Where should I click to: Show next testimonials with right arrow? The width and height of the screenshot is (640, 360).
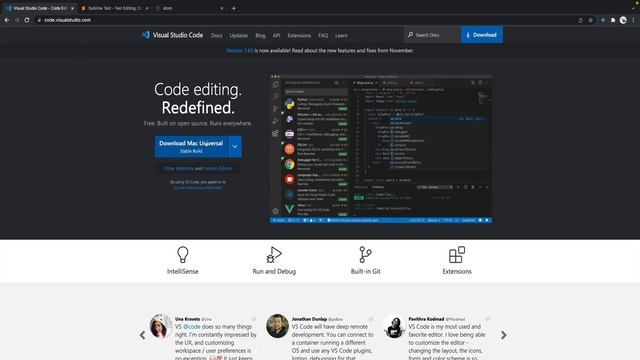point(504,335)
